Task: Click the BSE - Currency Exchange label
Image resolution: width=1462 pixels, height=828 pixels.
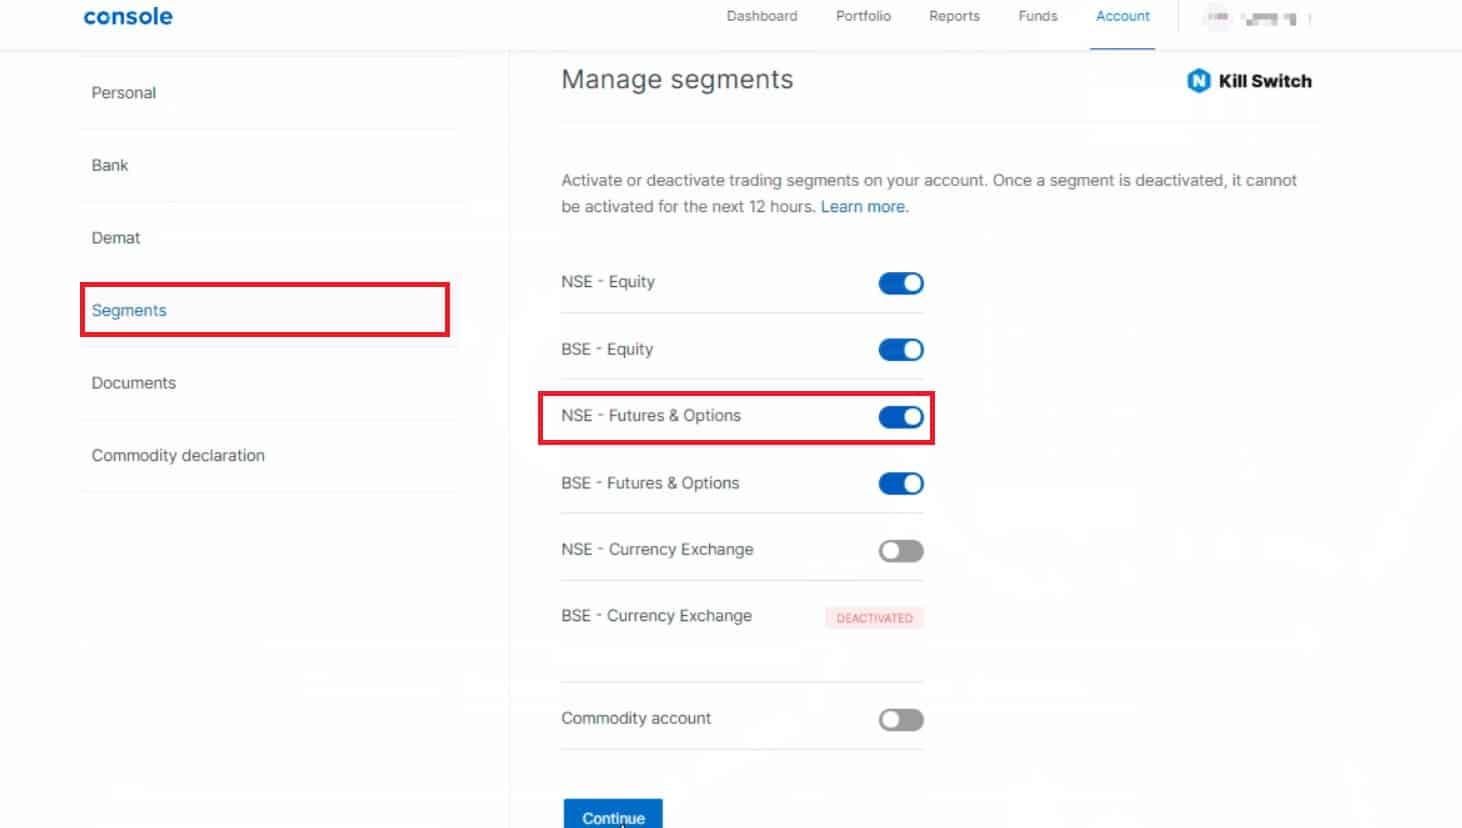Action: 656,616
